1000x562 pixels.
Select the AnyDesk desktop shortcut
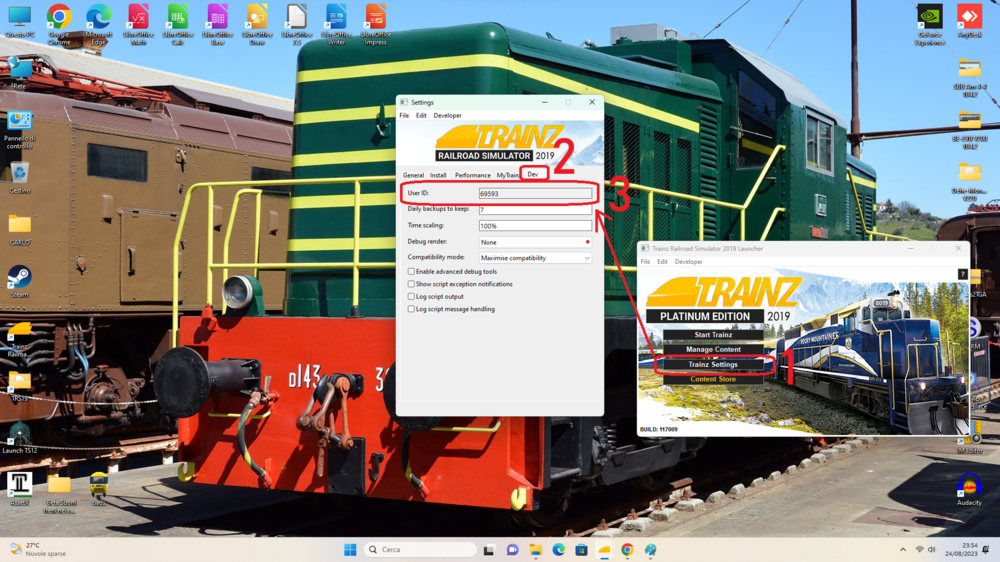click(969, 23)
